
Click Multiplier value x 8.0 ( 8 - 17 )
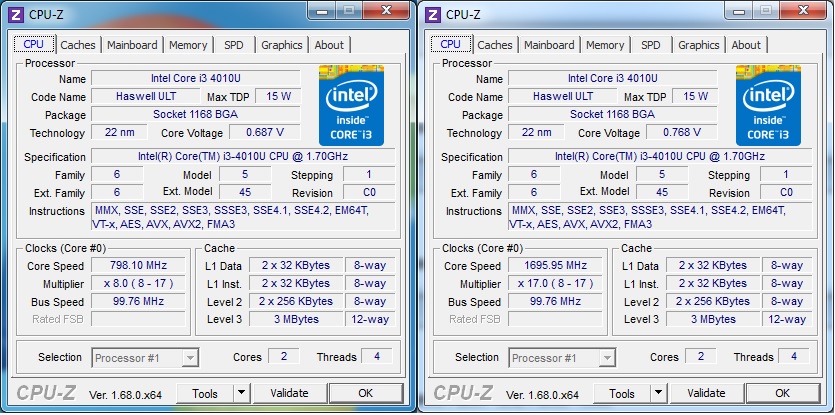138,283
